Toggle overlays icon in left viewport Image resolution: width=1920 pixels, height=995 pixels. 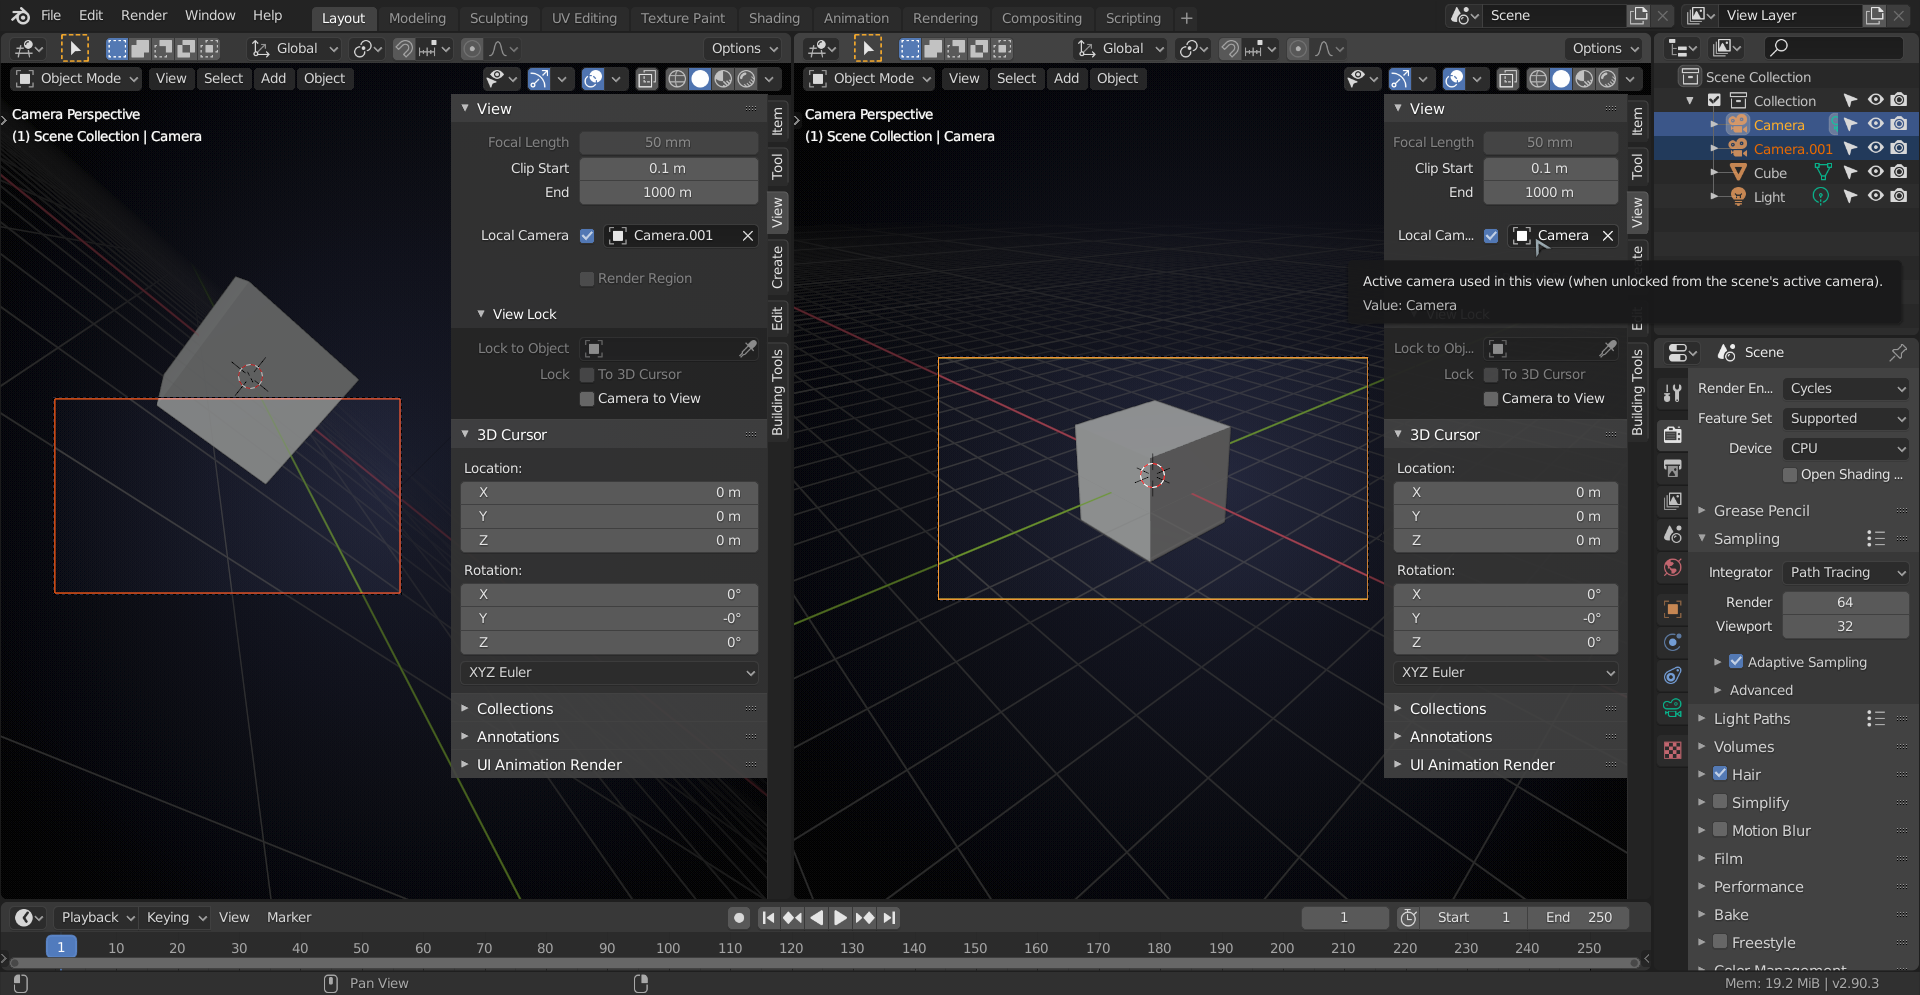[592, 79]
